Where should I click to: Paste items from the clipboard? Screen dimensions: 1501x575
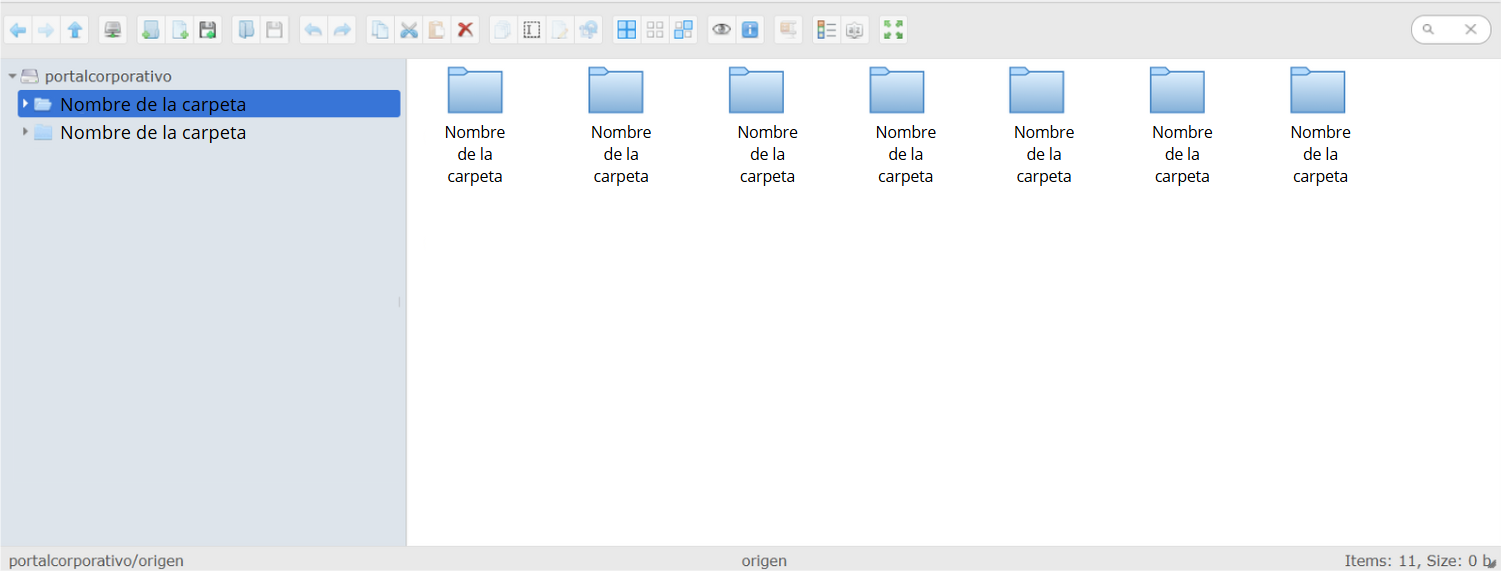click(437, 30)
